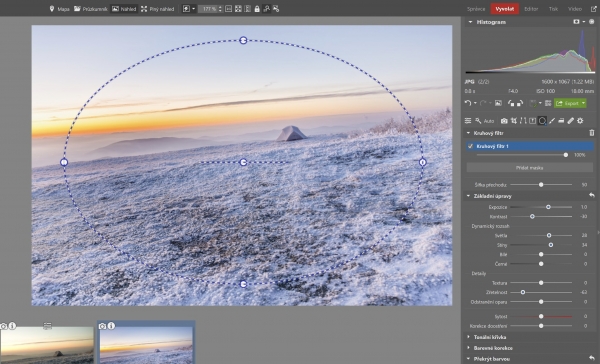This screenshot has width=600, height=364.
Task: Toggle the Mapa view
Action: (x=59, y=8)
